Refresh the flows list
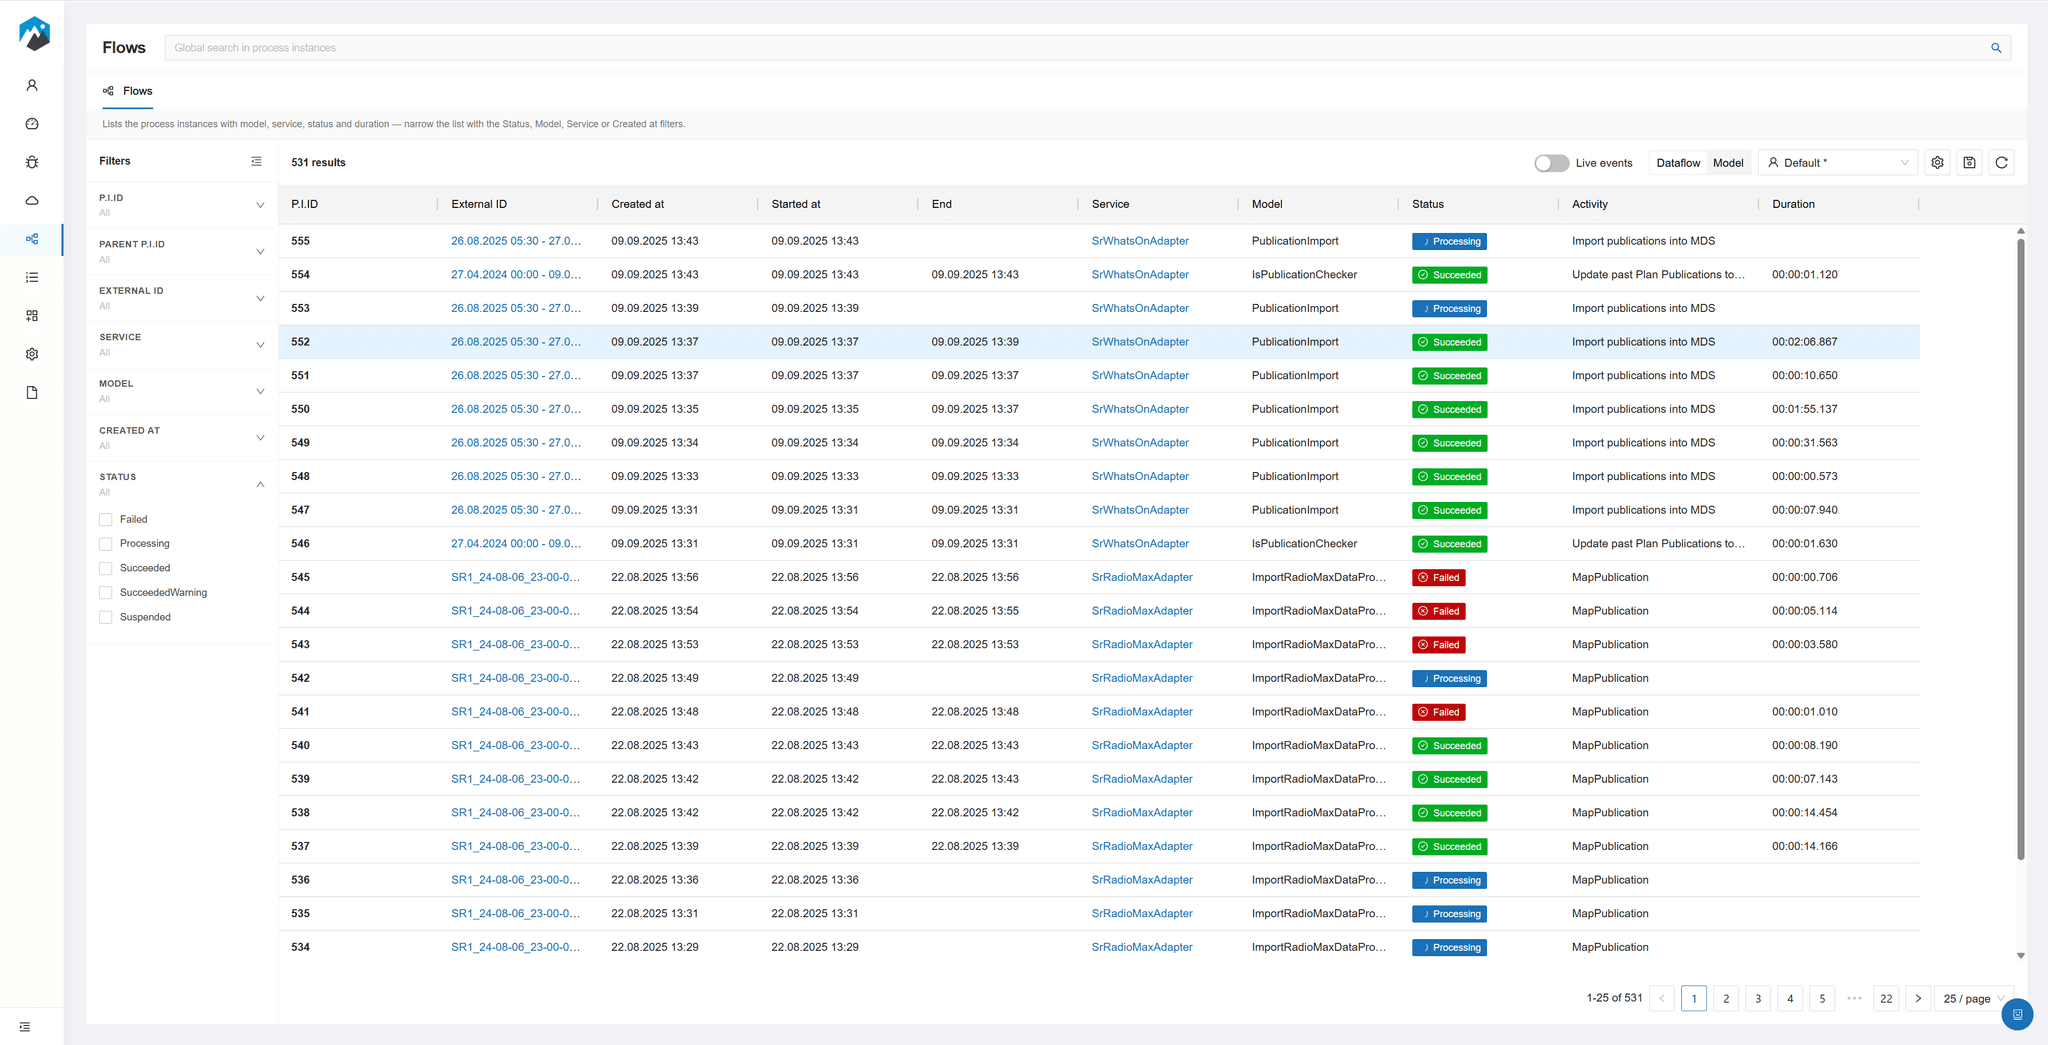2048x1045 pixels. (x=2001, y=163)
